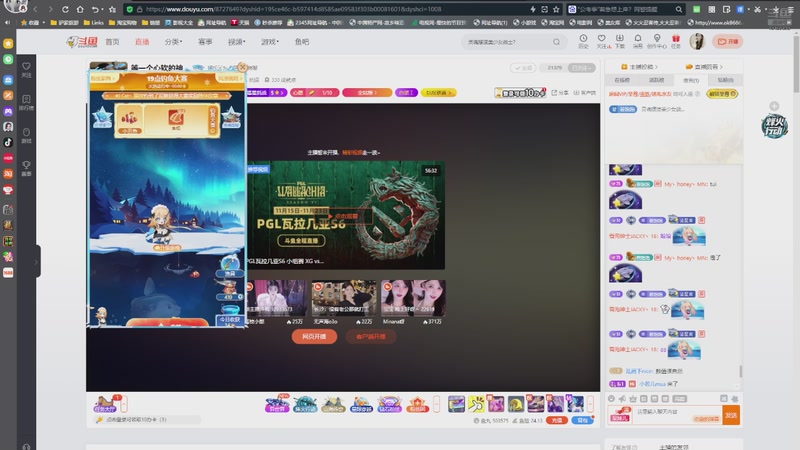This screenshot has height=450, width=800.
Task: Click the undo-close-tab arrow icon
Action: click(95, 9)
